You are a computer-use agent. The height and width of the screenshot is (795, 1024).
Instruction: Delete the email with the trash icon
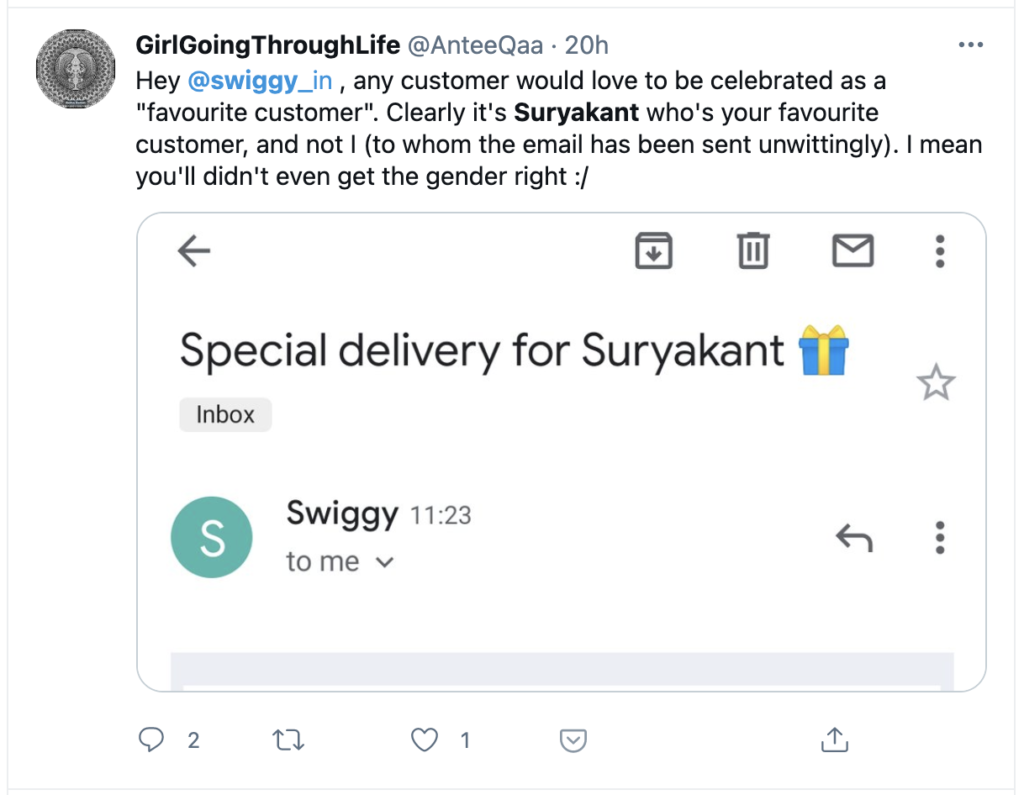click(x=753, y=251)
